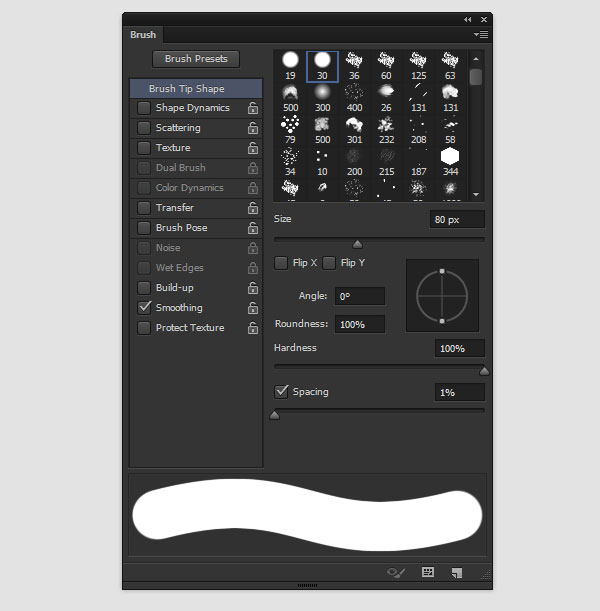Viewport: 600px width, 611px height.
Task: Lock the Shape Dynamics settings
Action: [253, 108]
